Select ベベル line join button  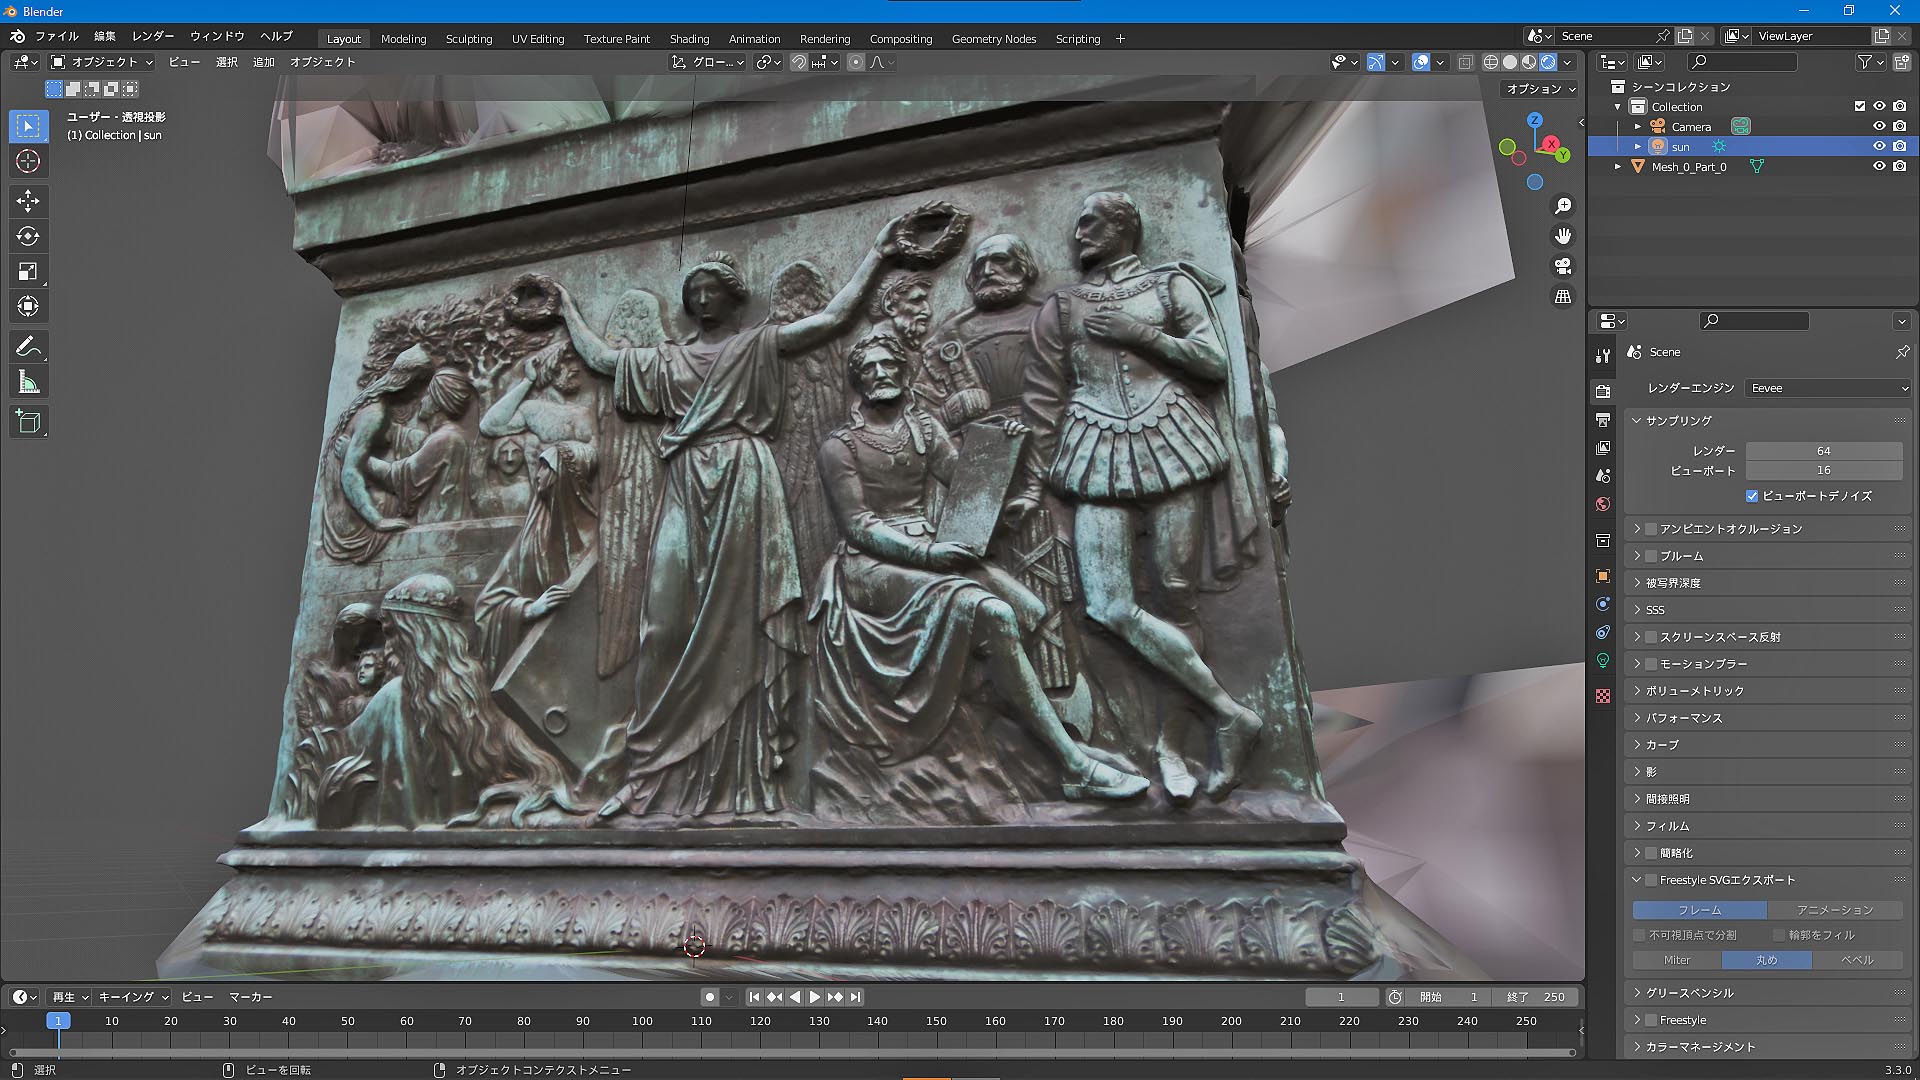pyautogui.click(x=1857, y=960)
